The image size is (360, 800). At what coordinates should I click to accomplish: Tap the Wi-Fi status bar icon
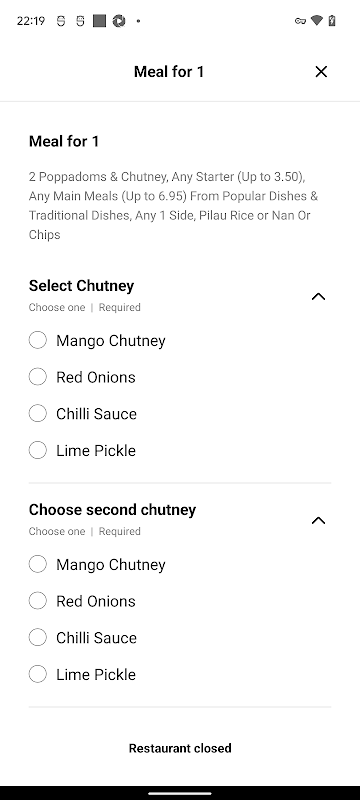click(x=317, y=21)
